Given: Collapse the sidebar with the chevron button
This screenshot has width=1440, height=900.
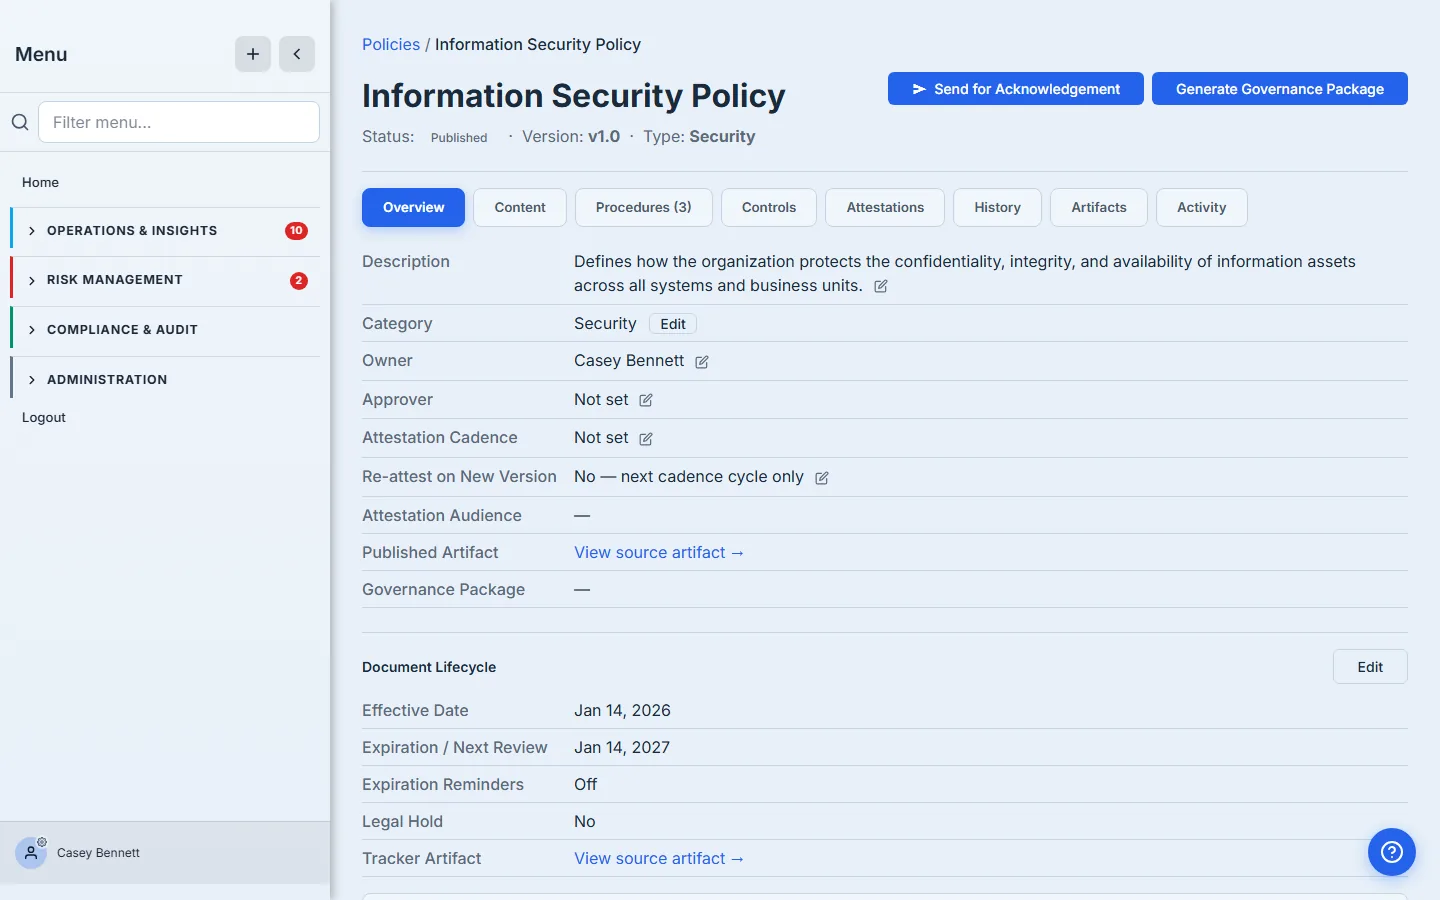Looking at the screenshot, I should pyautogui.click(x=297, y=54).
